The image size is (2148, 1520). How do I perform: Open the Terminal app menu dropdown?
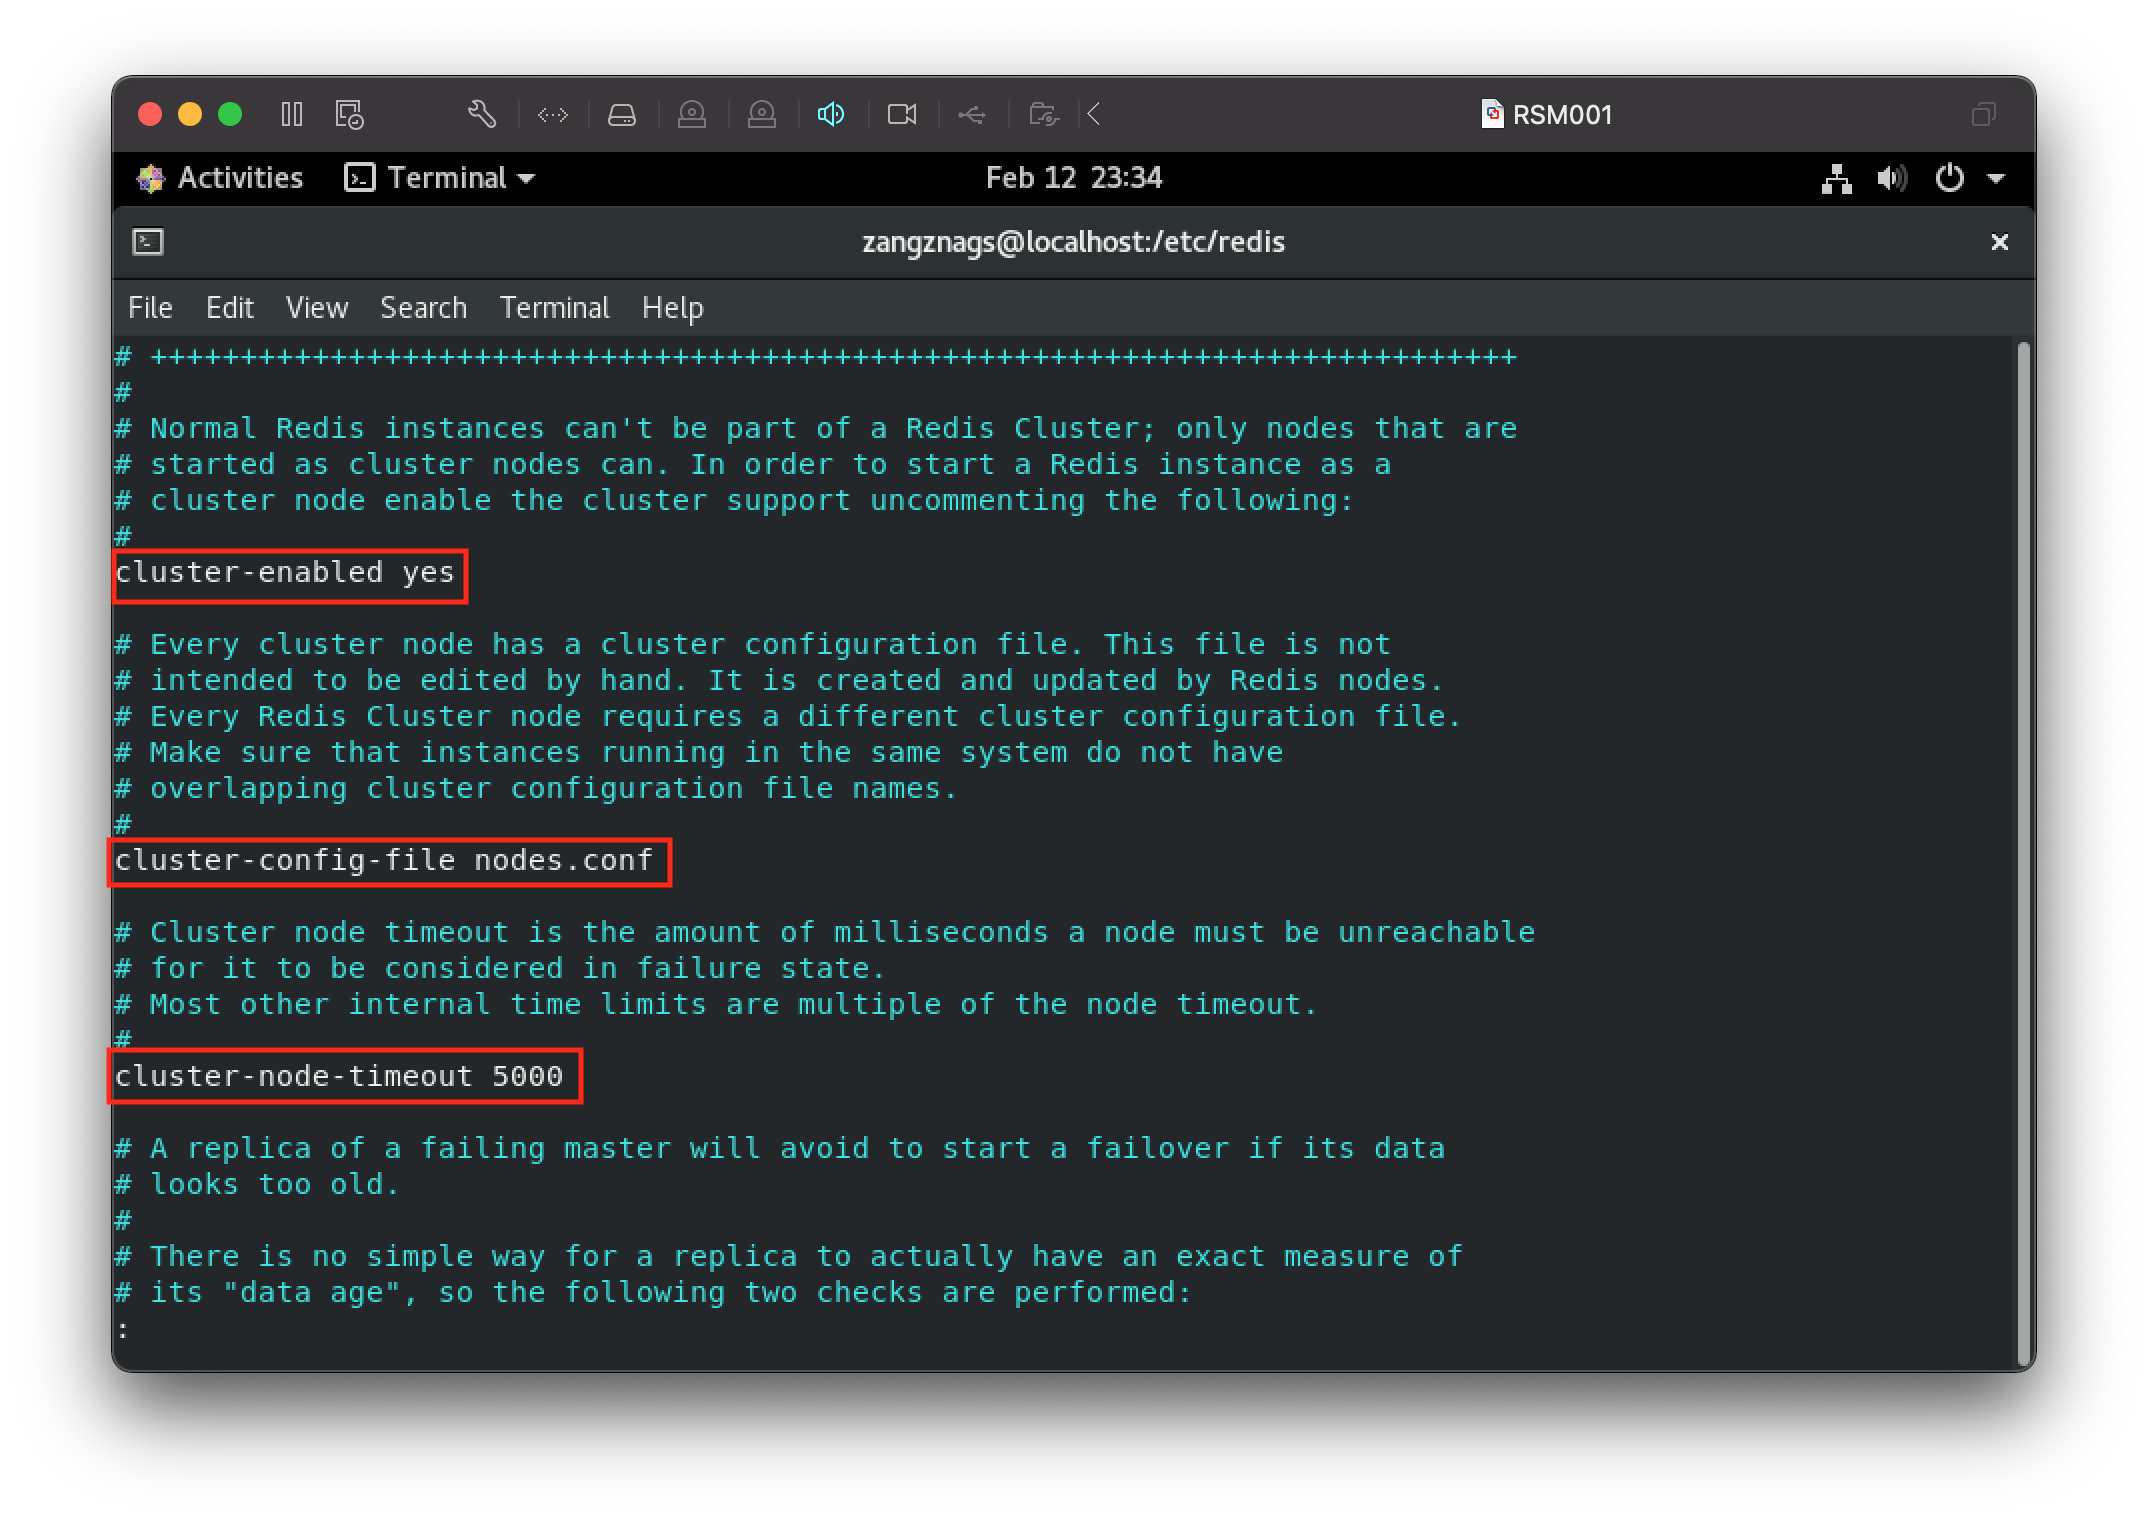pos(441,178)
